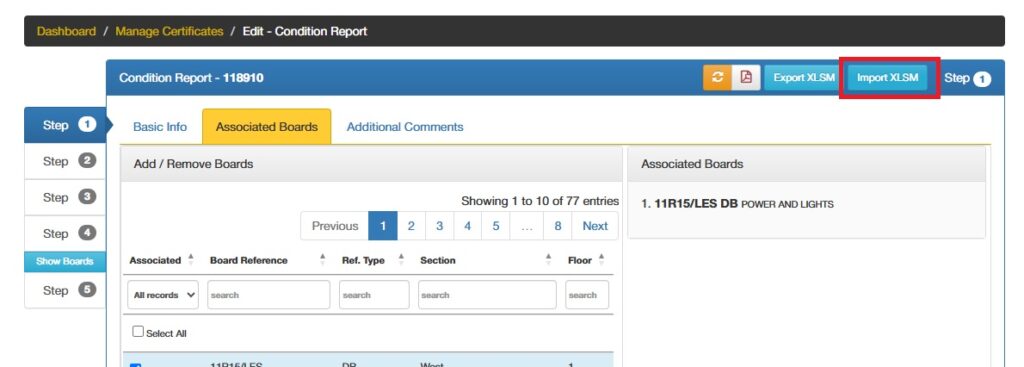1024x367 pixels.
Task: Sort by the Floor column
Action: [x=586, y=260]
